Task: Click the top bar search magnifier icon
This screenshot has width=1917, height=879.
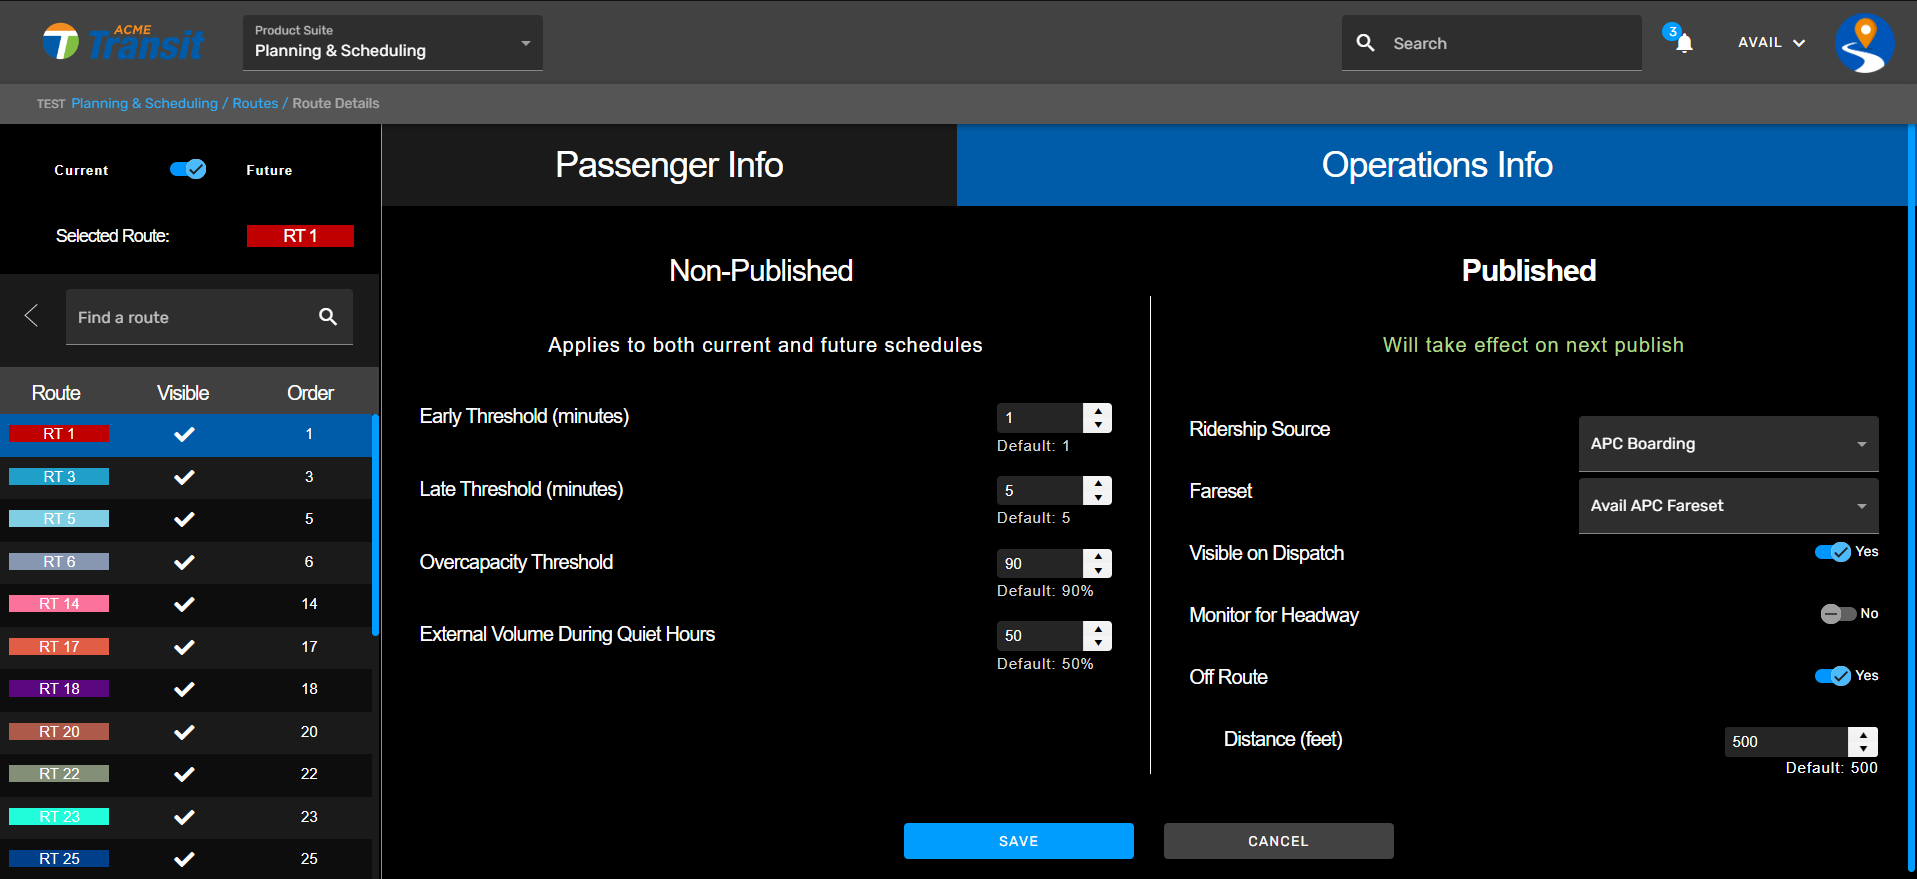Action: [x=1365, y=43]
